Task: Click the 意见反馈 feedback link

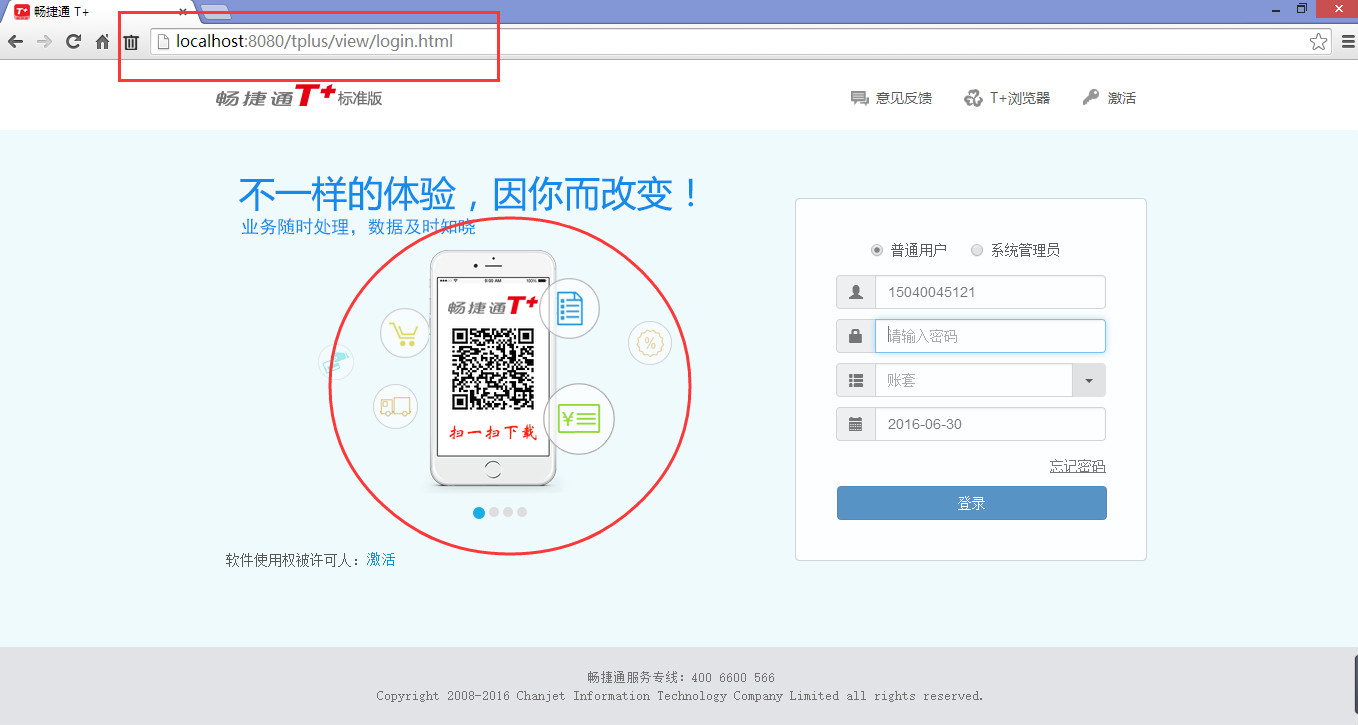Action: (891, 98)
